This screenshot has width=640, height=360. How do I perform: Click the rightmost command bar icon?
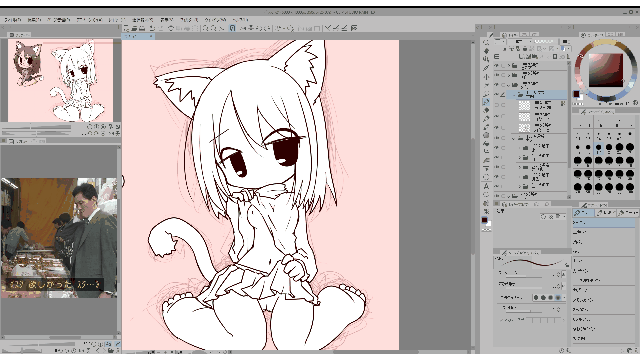tap(354, 28)
